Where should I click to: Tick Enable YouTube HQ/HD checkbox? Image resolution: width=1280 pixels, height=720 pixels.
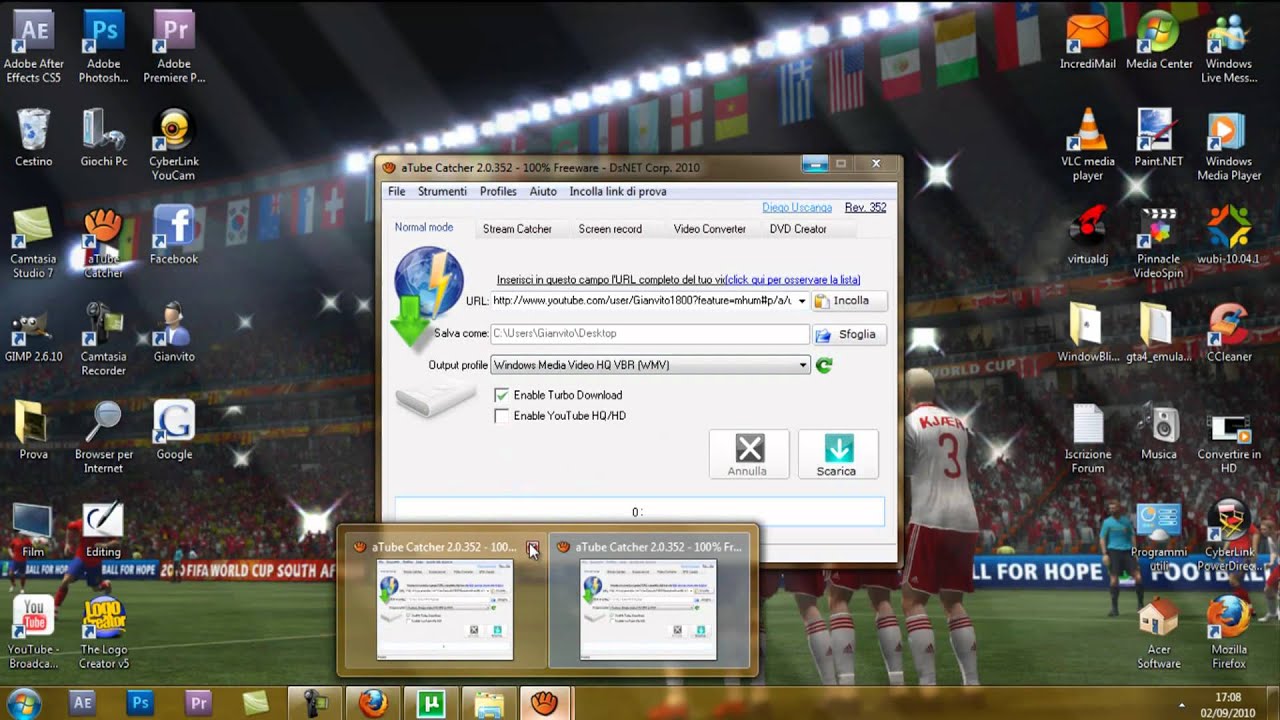502,416
